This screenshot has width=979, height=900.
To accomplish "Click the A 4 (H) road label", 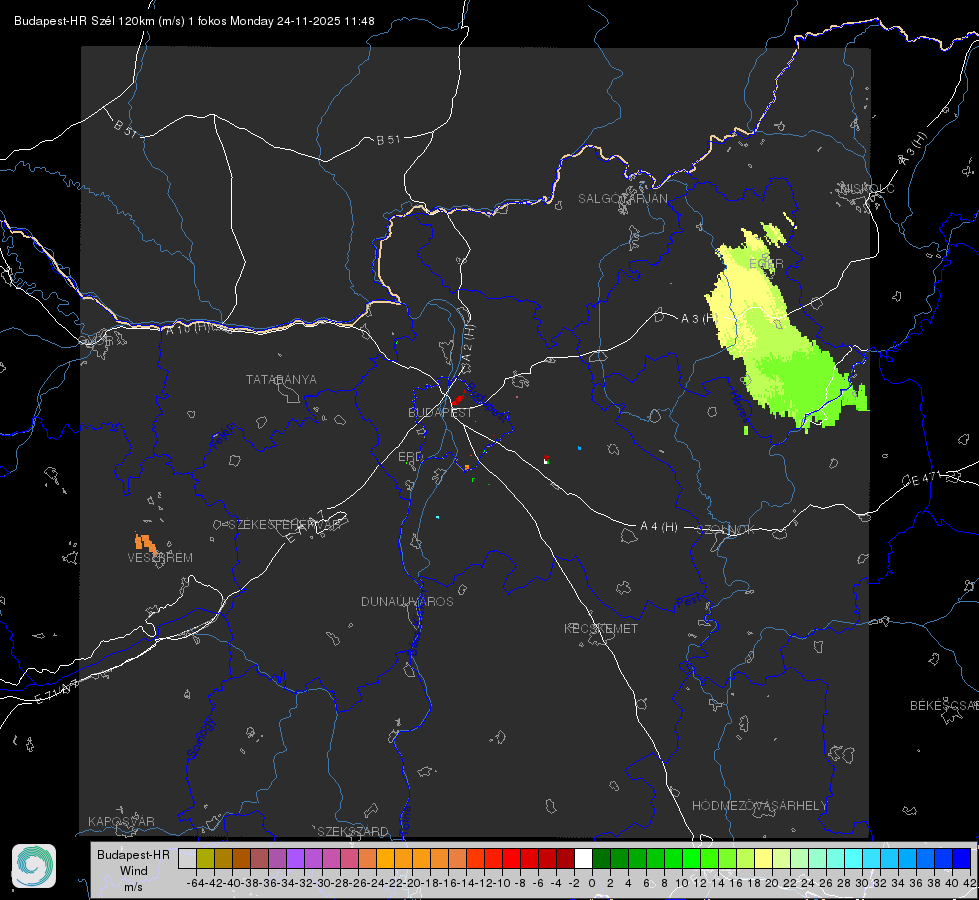I will [659, 527].
